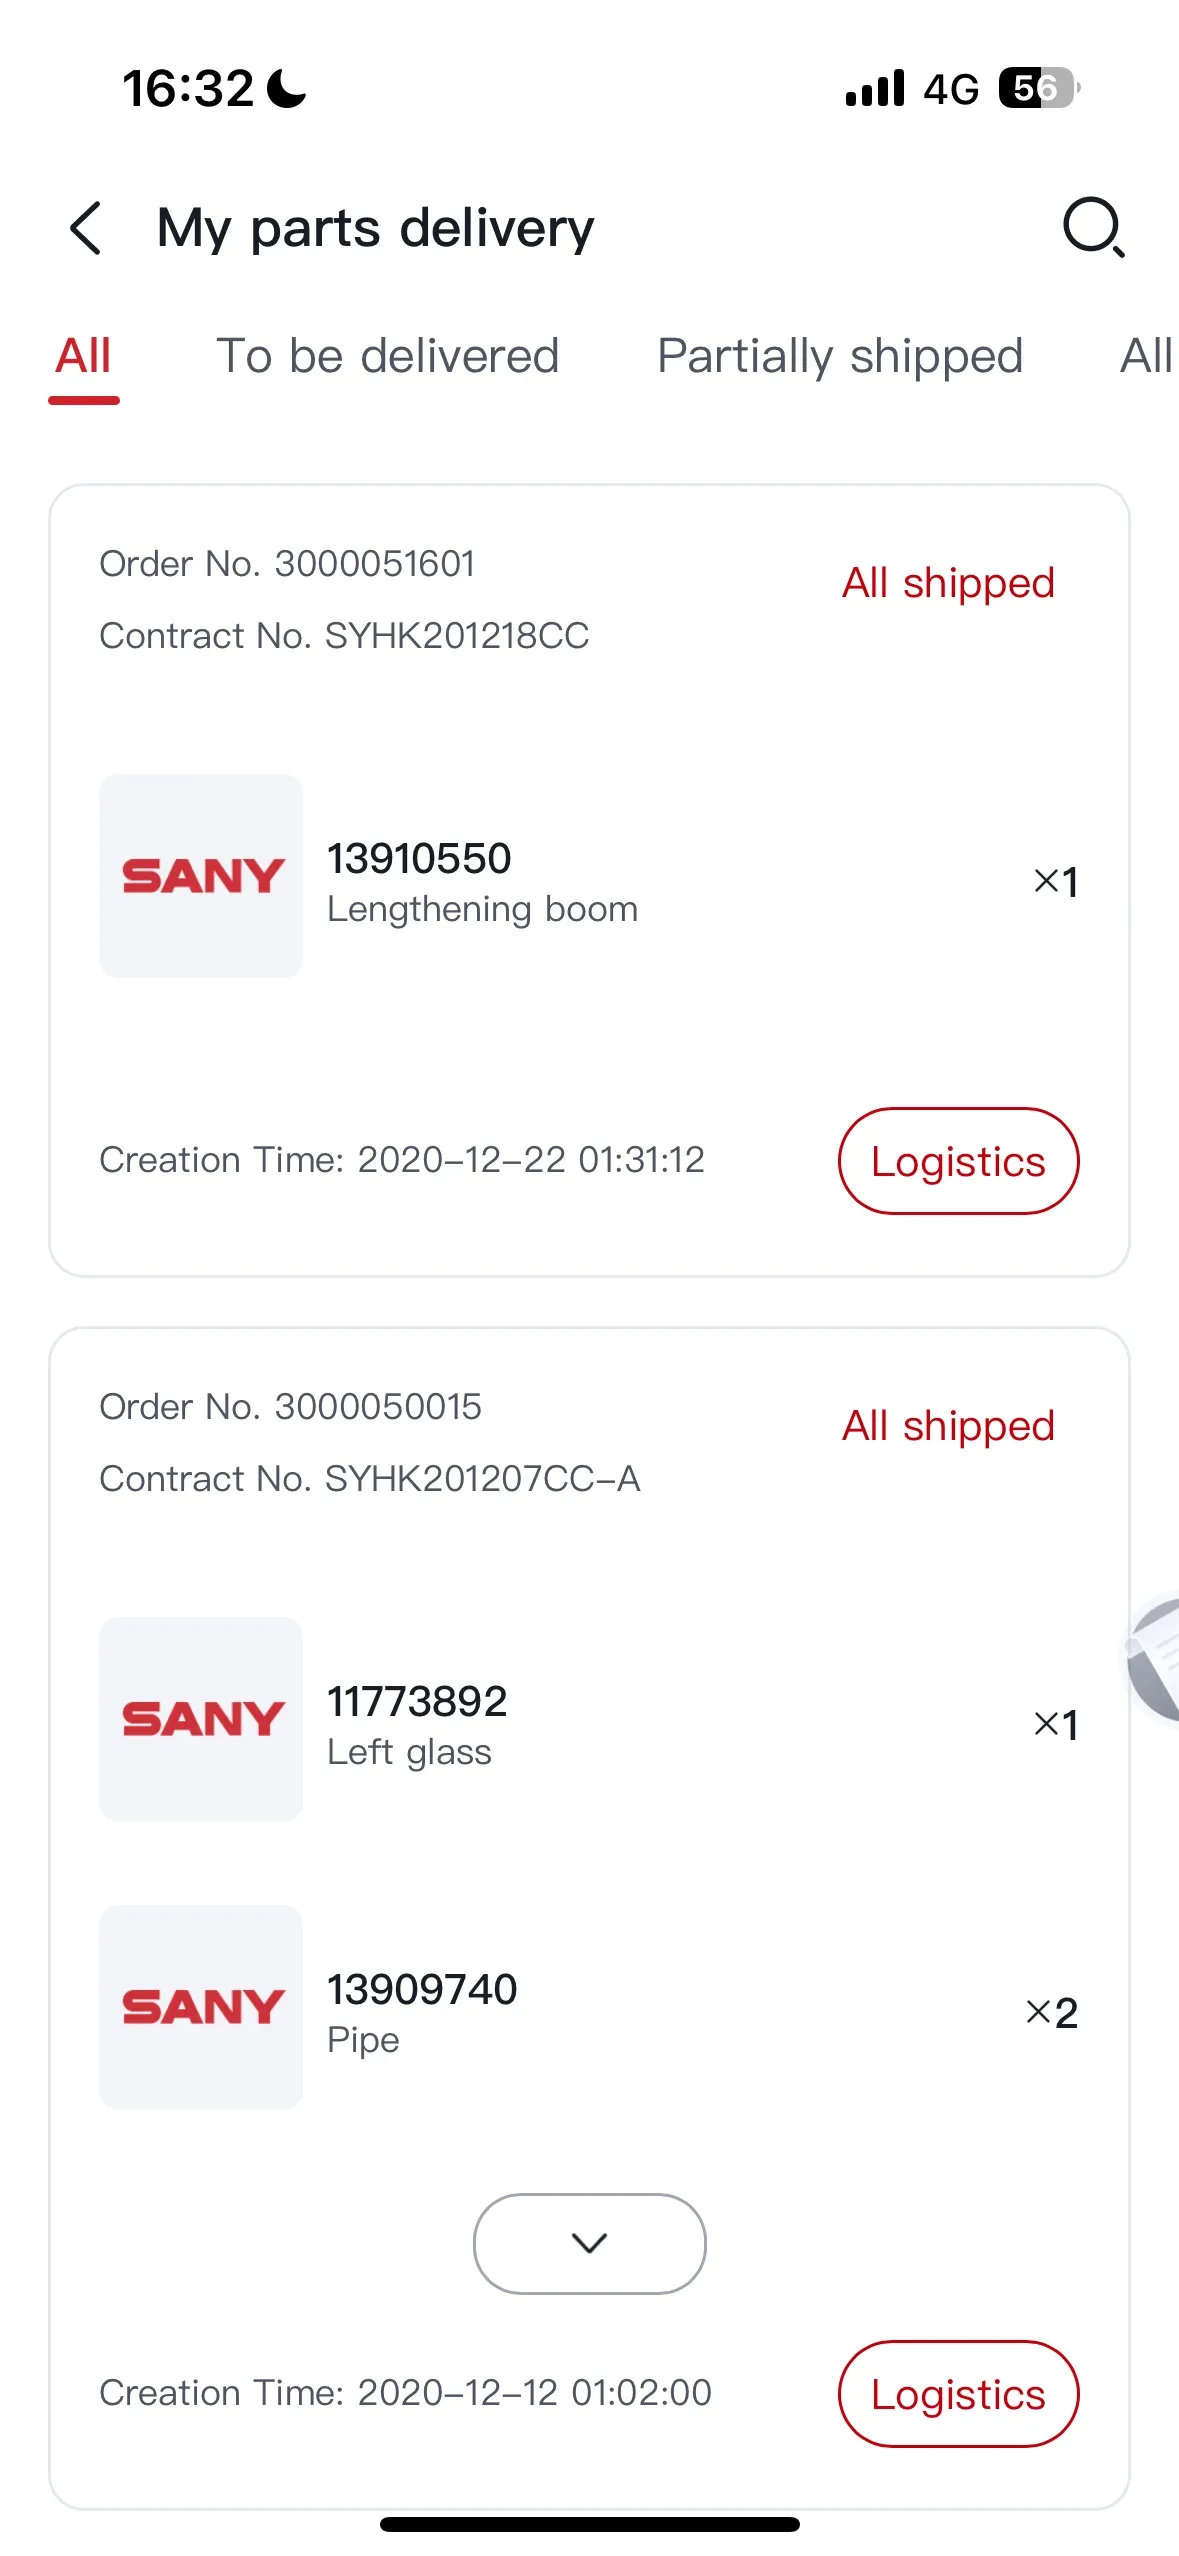The width and height of the screenshot is (1179, 2556).
Task: Tap the SANY logo beside Lengthening boom
Action: click(x=200, y=874)
